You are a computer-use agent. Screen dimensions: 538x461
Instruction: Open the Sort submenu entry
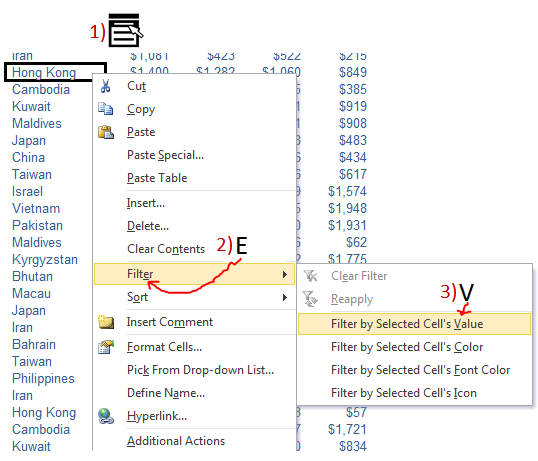point(194,297)
